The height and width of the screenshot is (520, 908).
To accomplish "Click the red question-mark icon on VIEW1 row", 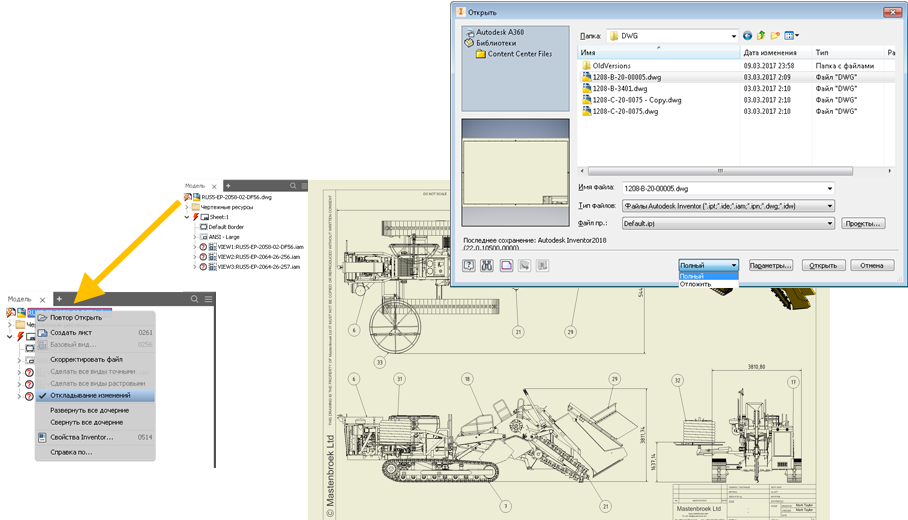I will (203, 247).
